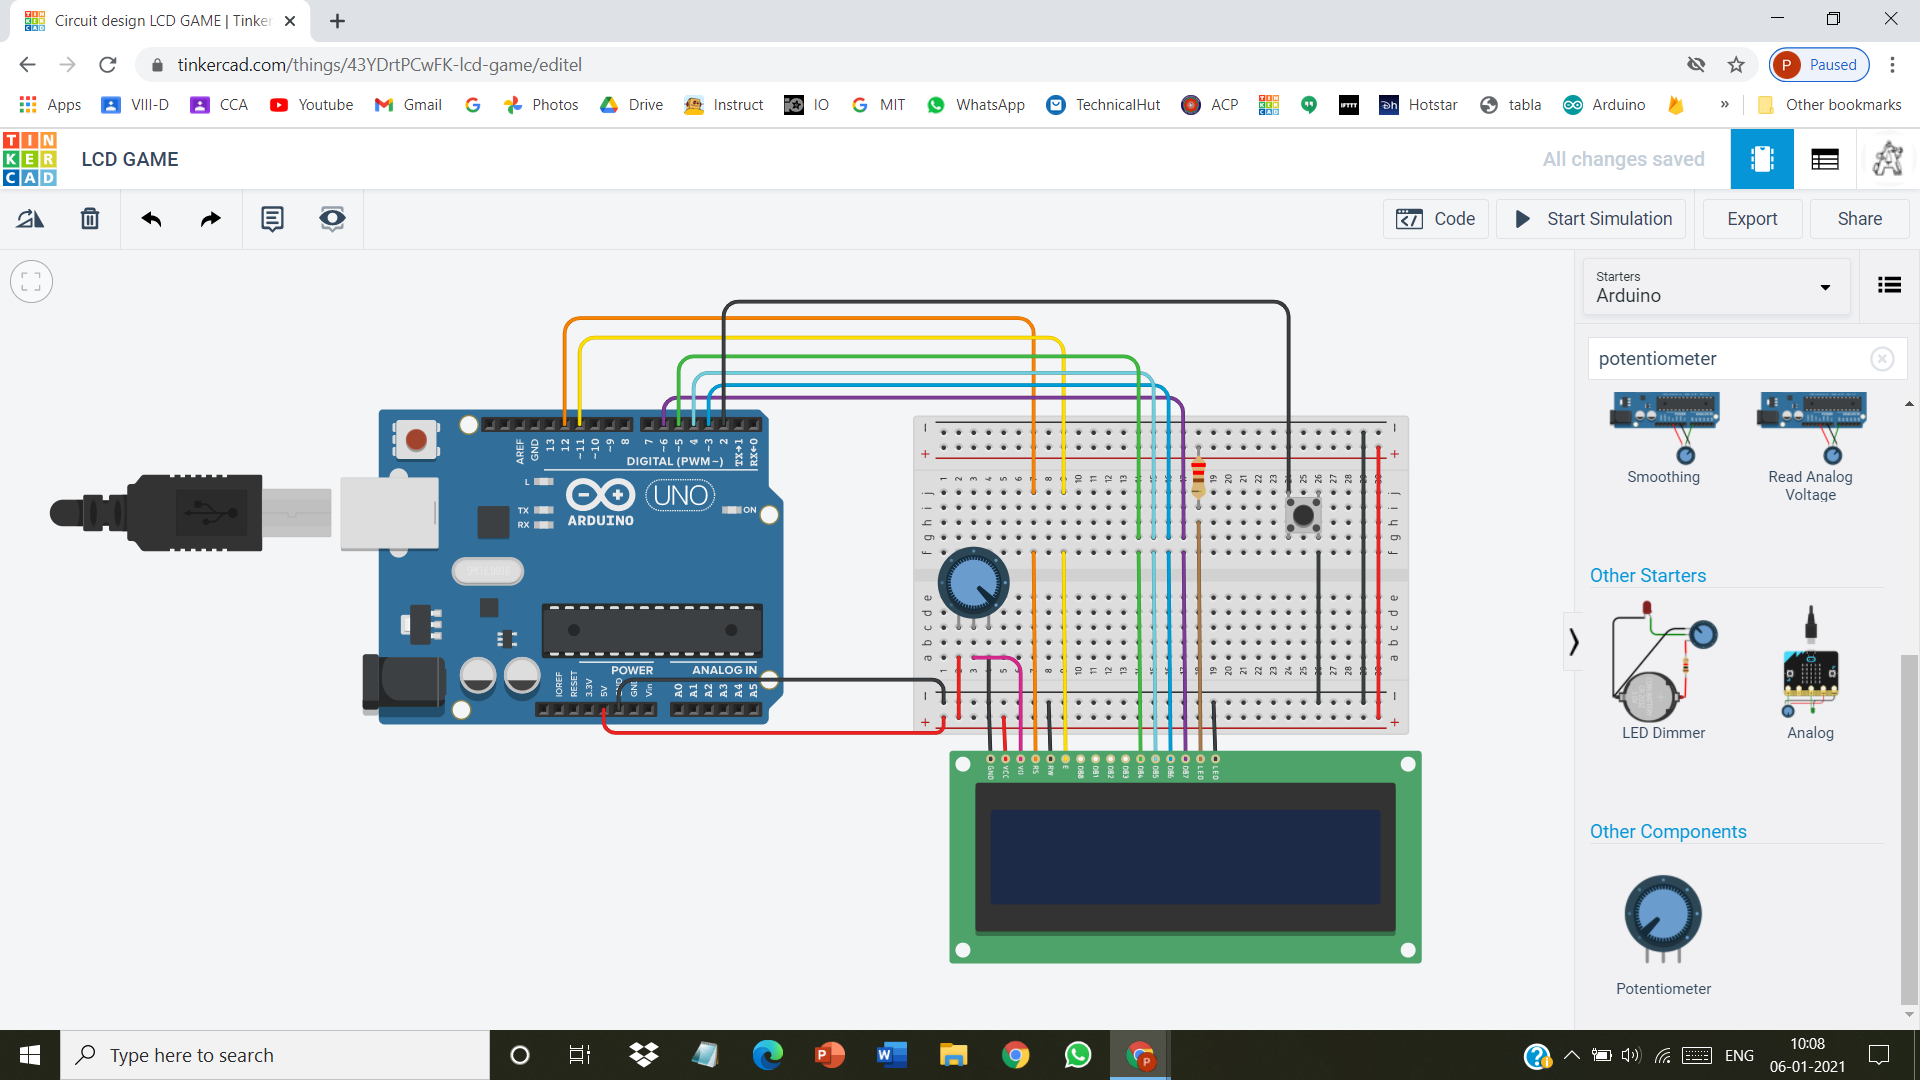Undo the last circuit change
Viewport: 1920px width, 1080px height.
[x=151, y=218]
